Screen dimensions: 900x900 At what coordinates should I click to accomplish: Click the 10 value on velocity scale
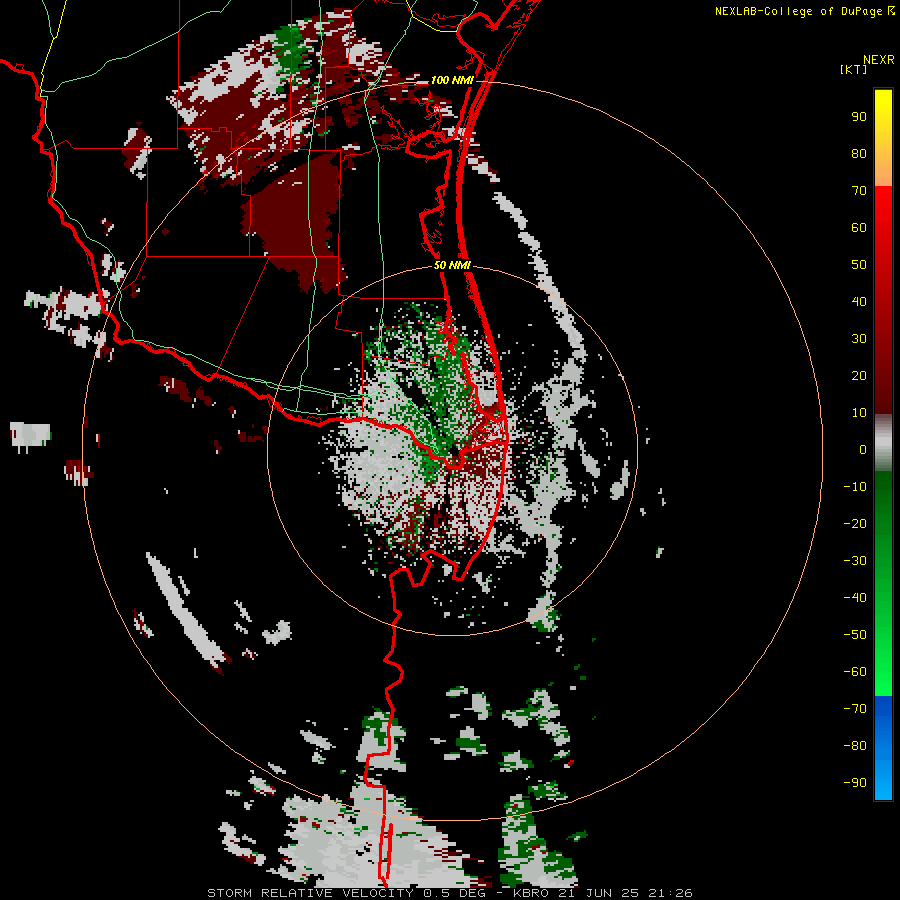(x=859, y=413)
